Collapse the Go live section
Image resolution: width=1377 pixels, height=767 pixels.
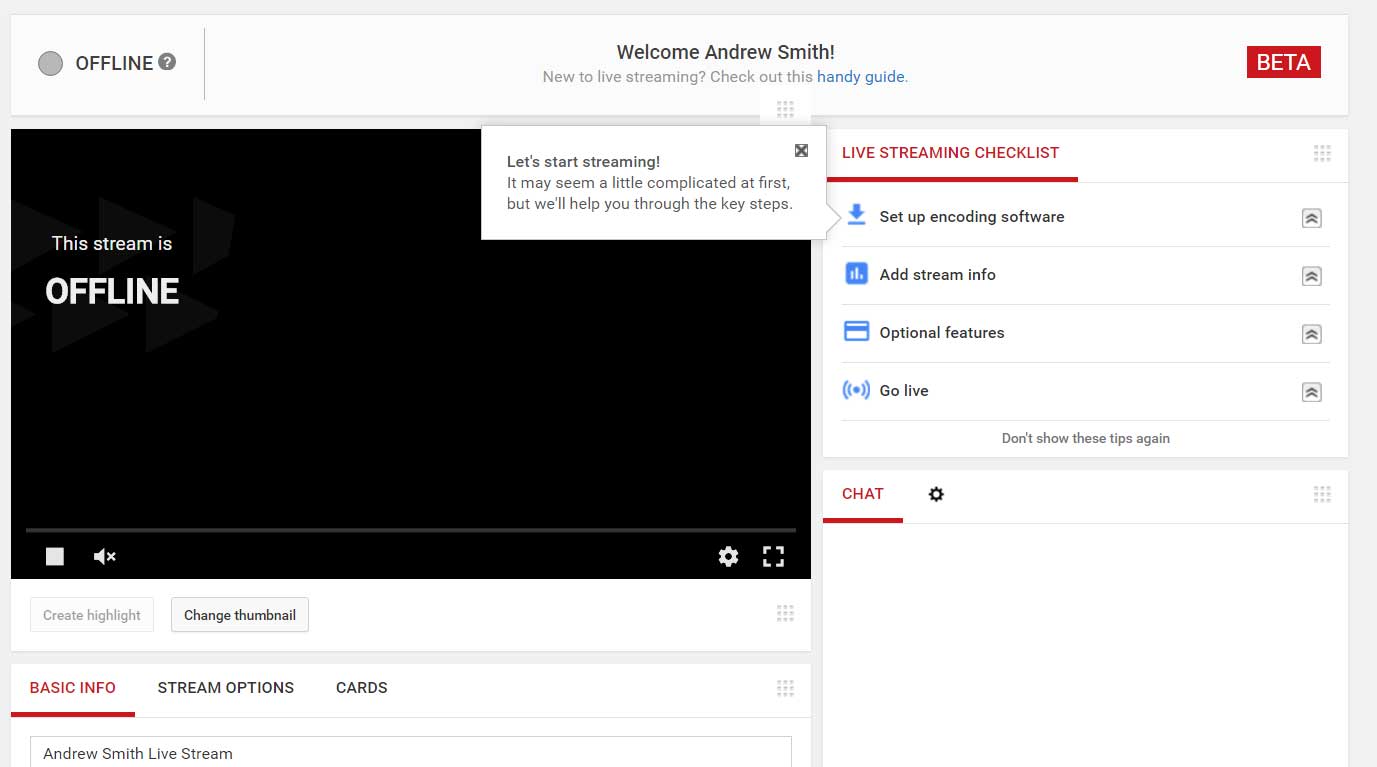tap(1311, 392)
